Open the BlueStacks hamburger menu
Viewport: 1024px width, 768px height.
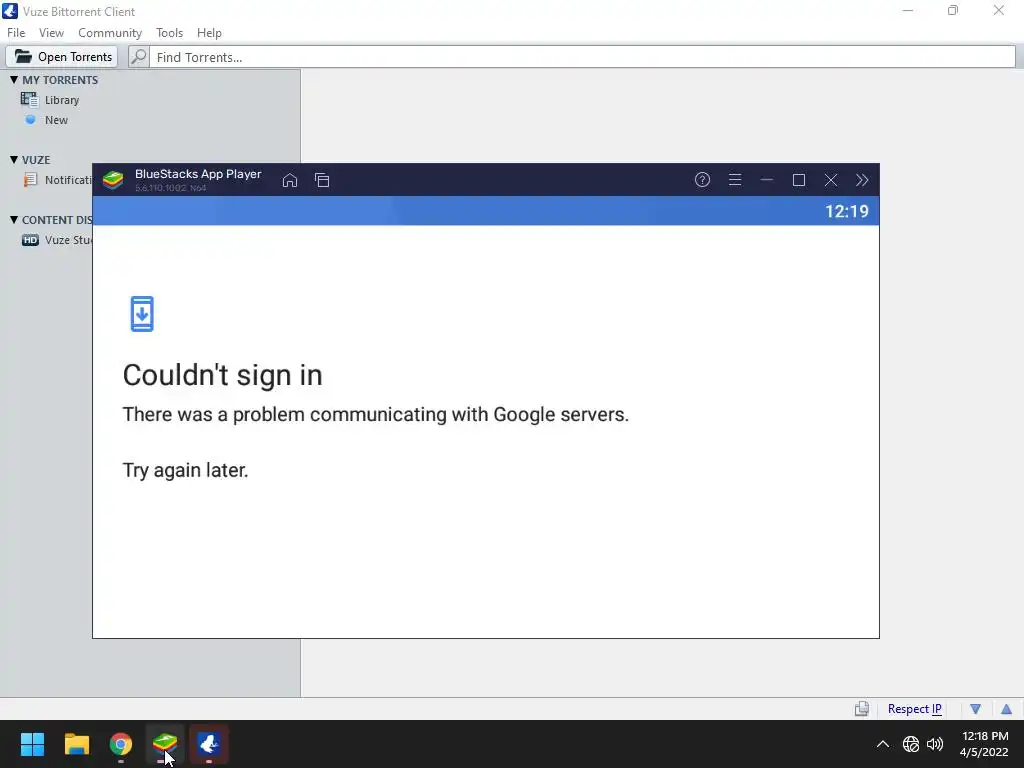(x=735, y=180)
